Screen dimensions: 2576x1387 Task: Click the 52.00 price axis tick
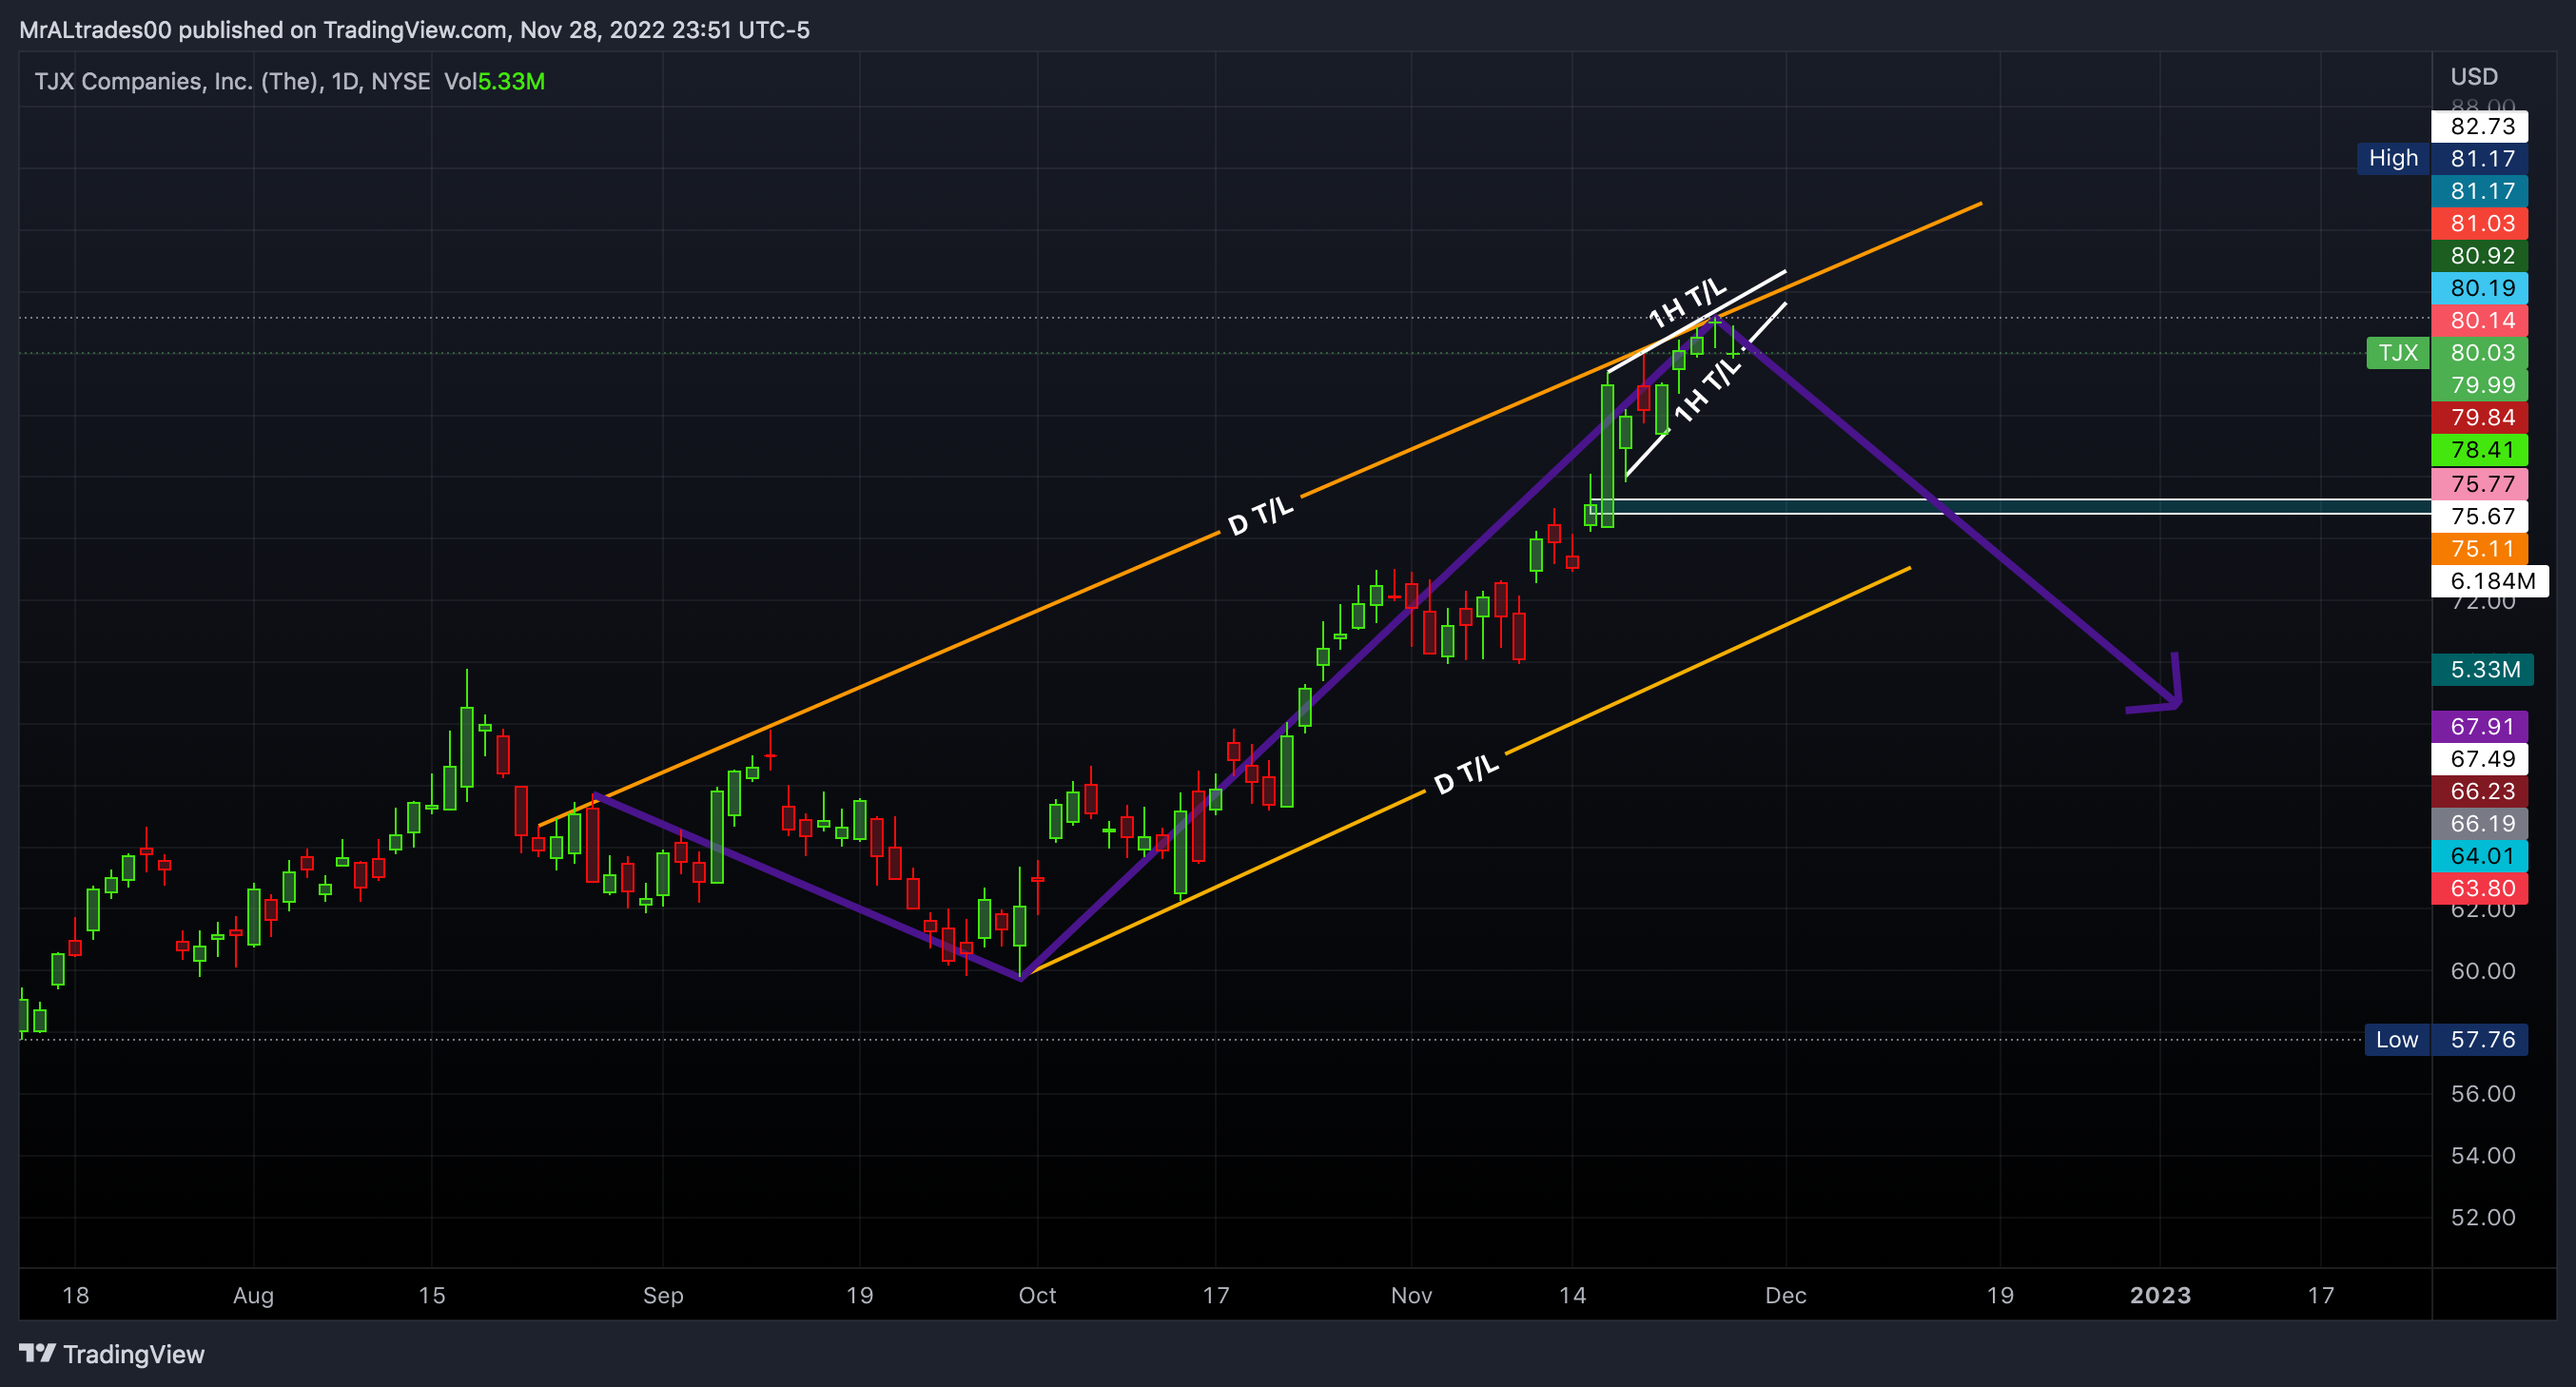[x=2482, y=1218]
